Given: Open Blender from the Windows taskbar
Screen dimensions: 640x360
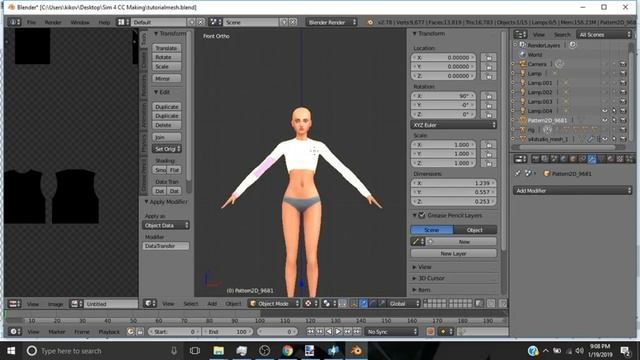Looking at the screenshot, I should [x=356, y=351].
